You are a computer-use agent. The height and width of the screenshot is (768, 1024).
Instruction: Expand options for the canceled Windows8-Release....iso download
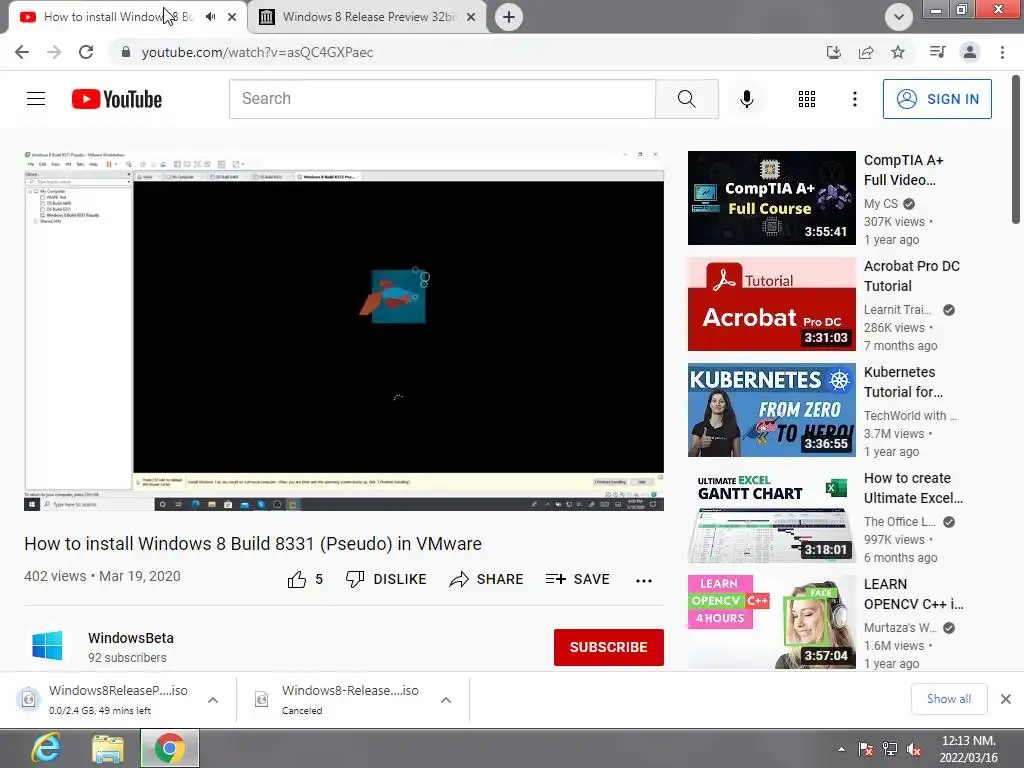pyautogui.click(x=446, y=700)
